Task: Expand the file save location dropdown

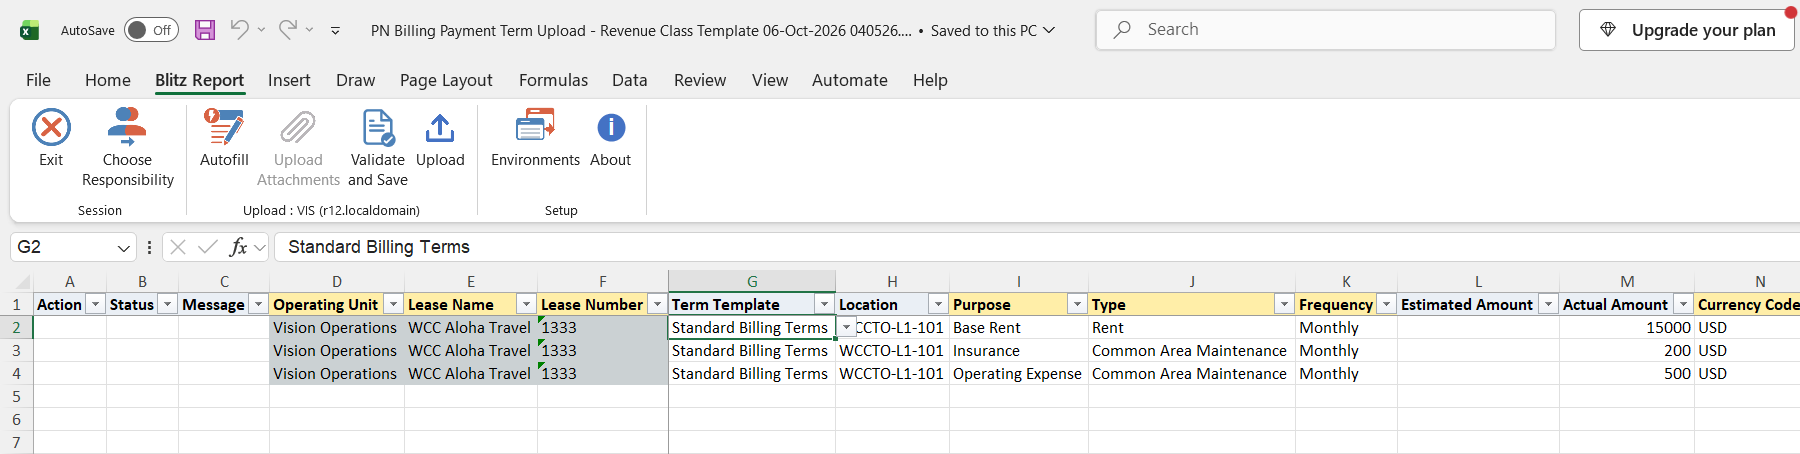Action: tap(1049, 30)
